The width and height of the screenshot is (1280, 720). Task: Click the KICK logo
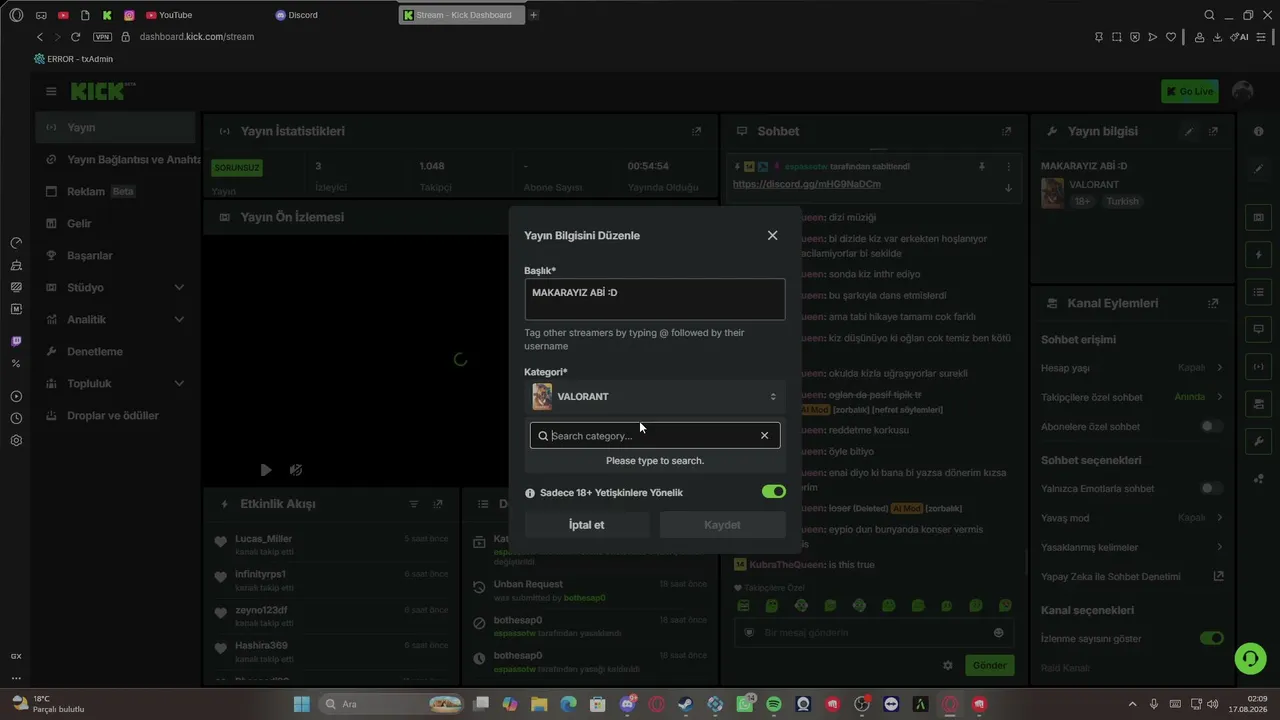[x=99, y=91]
